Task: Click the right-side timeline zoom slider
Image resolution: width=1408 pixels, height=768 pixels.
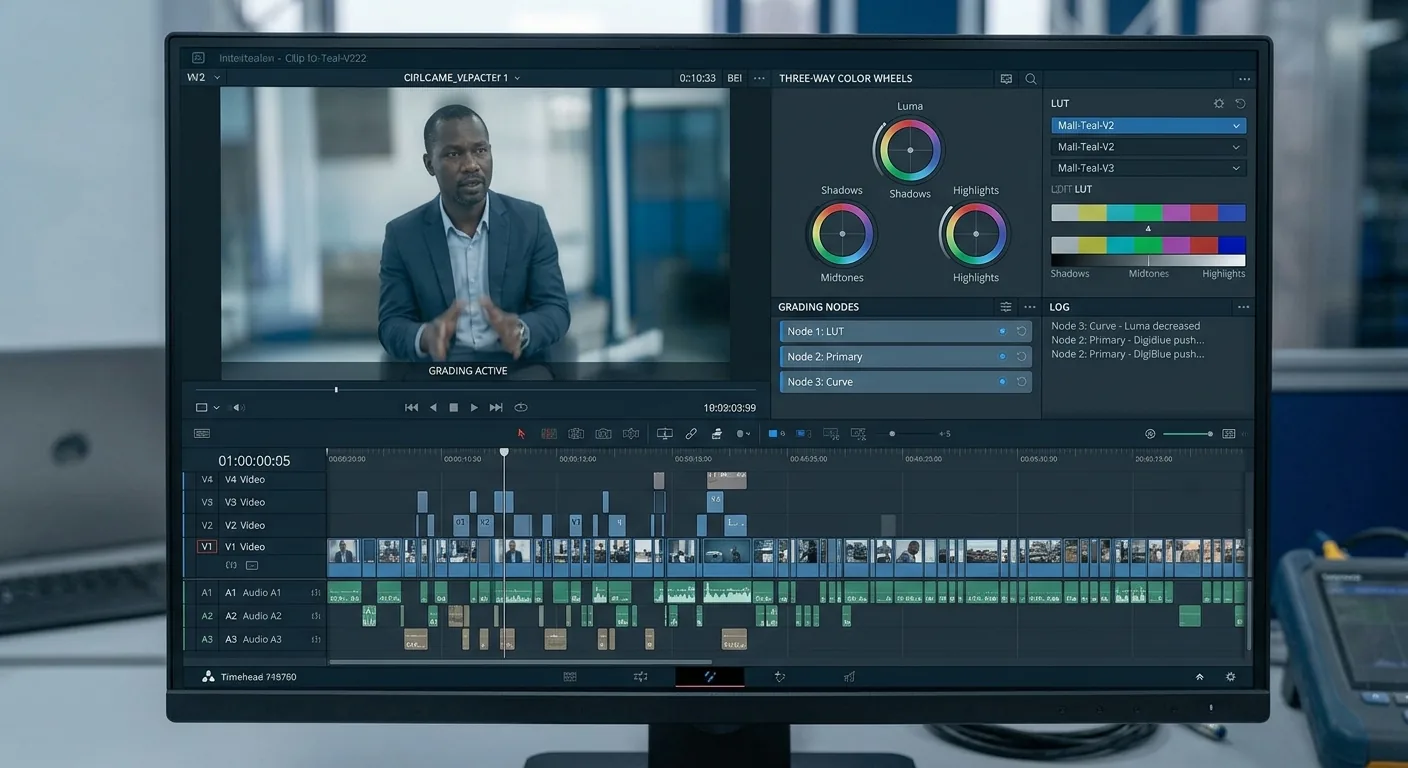Action: (x=1188, y=434)
